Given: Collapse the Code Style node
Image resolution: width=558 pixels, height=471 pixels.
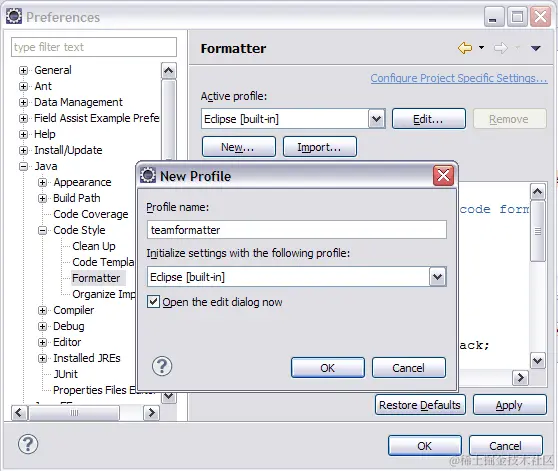Looking at the screenshot, I should tap(42, 230).
